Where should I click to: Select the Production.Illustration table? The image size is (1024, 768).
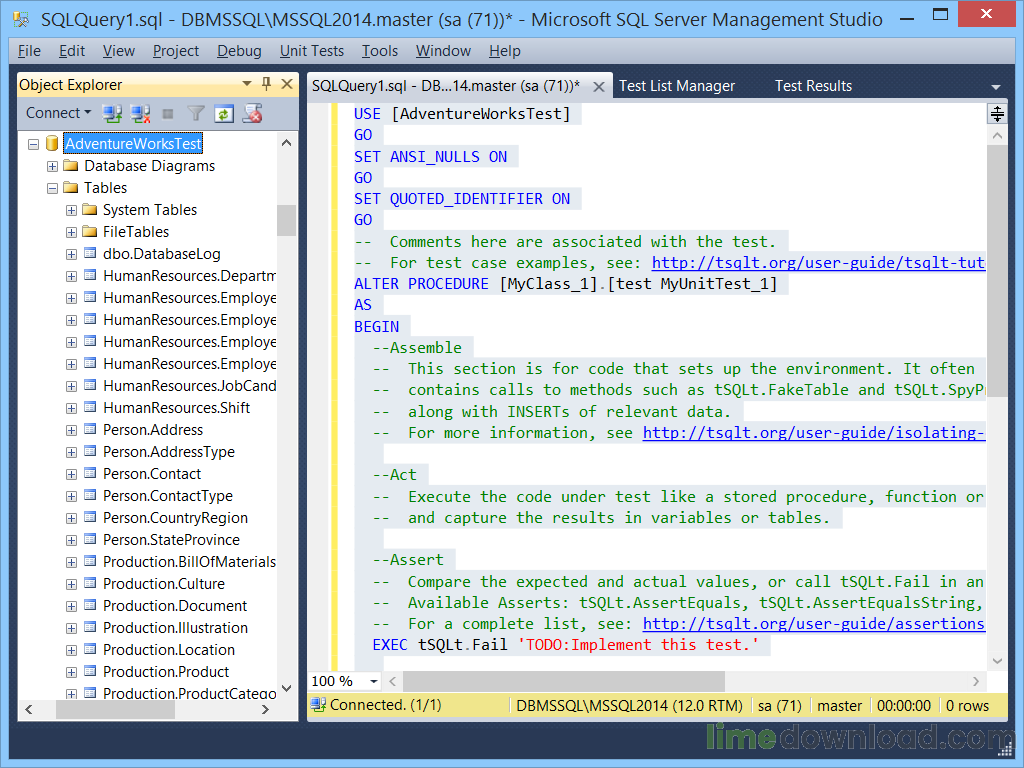coord(176,627)
